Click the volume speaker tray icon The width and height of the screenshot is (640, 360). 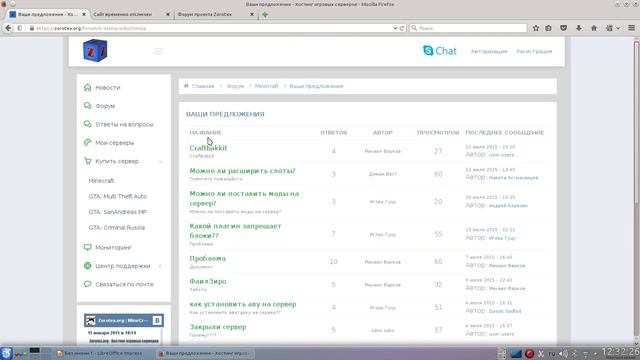click(x=563, y=353)
